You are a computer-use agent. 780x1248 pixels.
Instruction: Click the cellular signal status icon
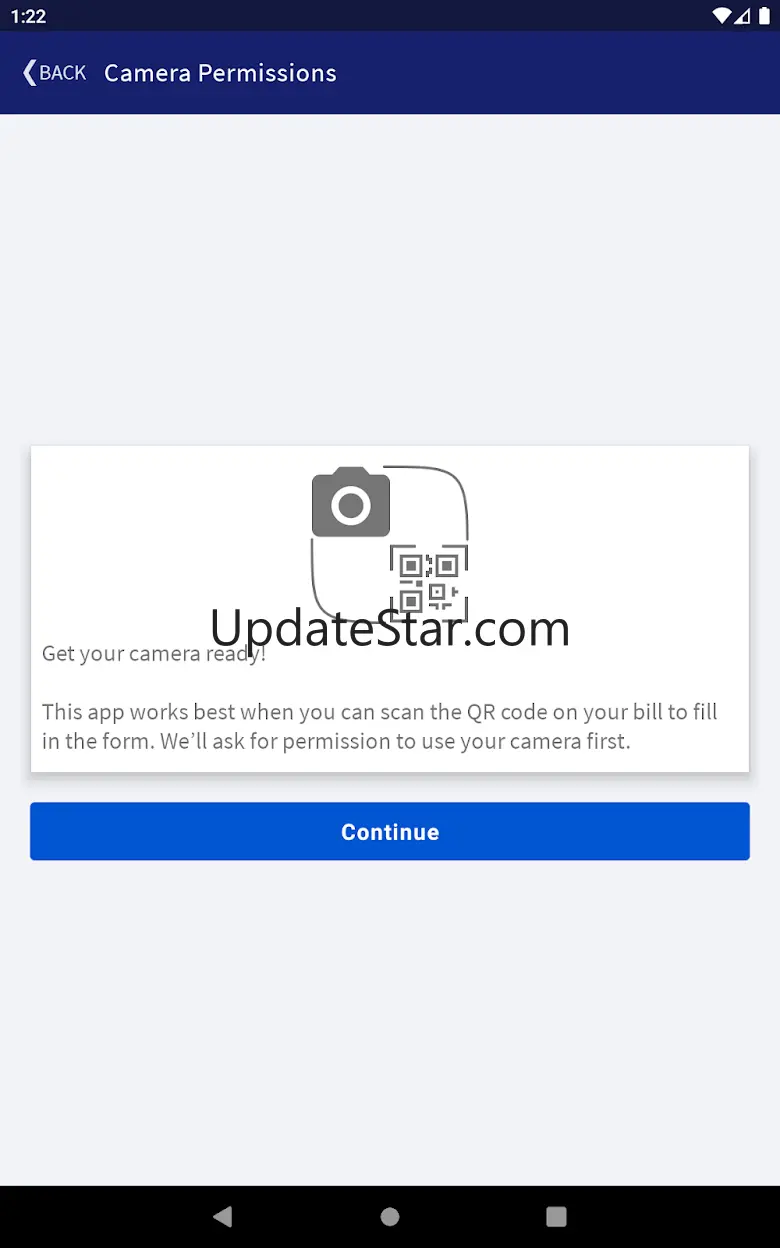coord(742,16)
